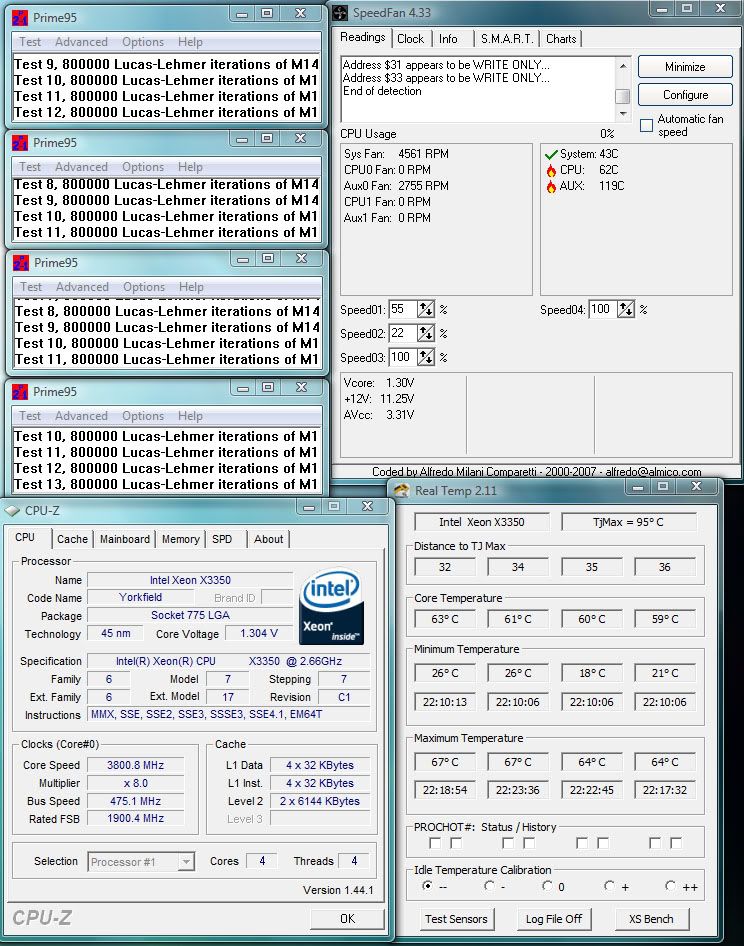The width and height of the screenshot is (744, 946).
Task: Click the CPU-Z title bar icon
Action: pos(12,510)
